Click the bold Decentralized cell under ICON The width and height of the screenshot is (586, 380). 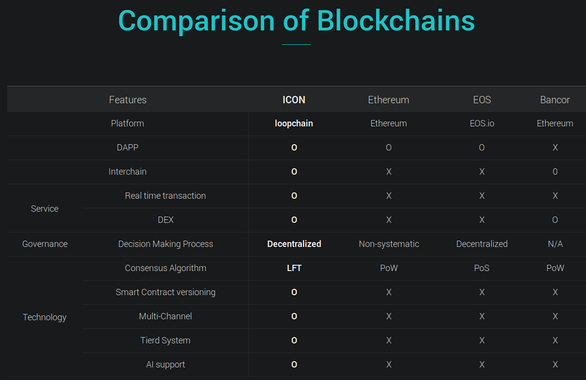pyautogui.click(x=294, y=244)
